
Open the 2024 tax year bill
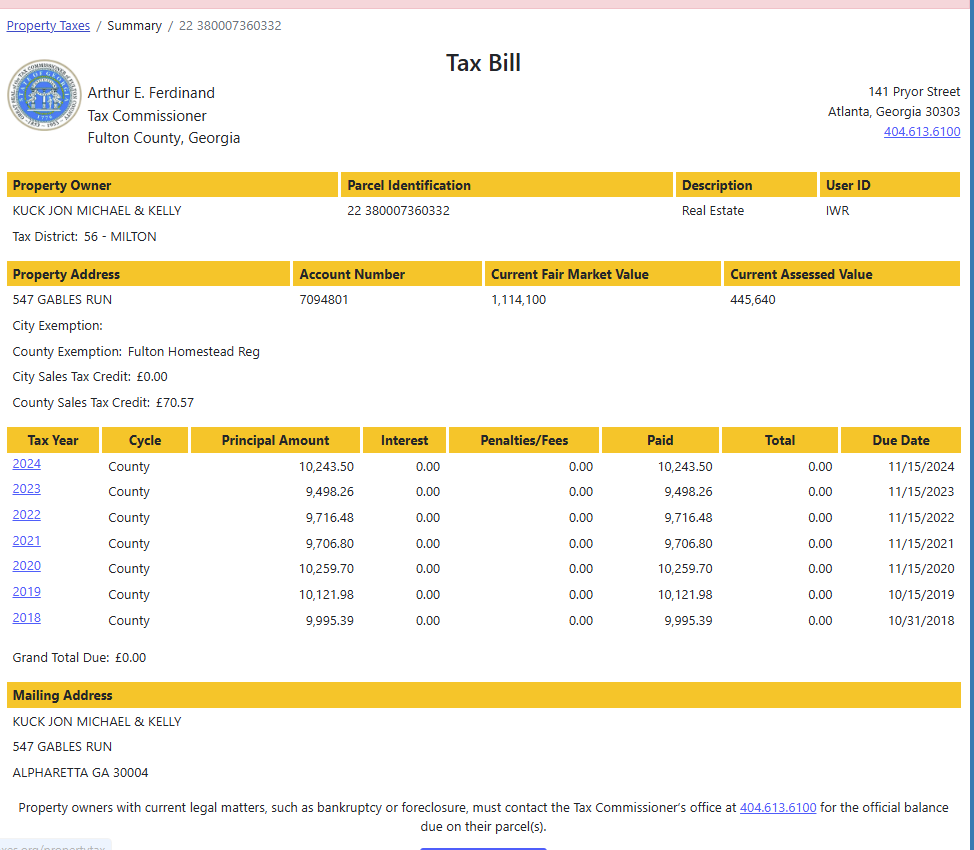coord(27,464)
